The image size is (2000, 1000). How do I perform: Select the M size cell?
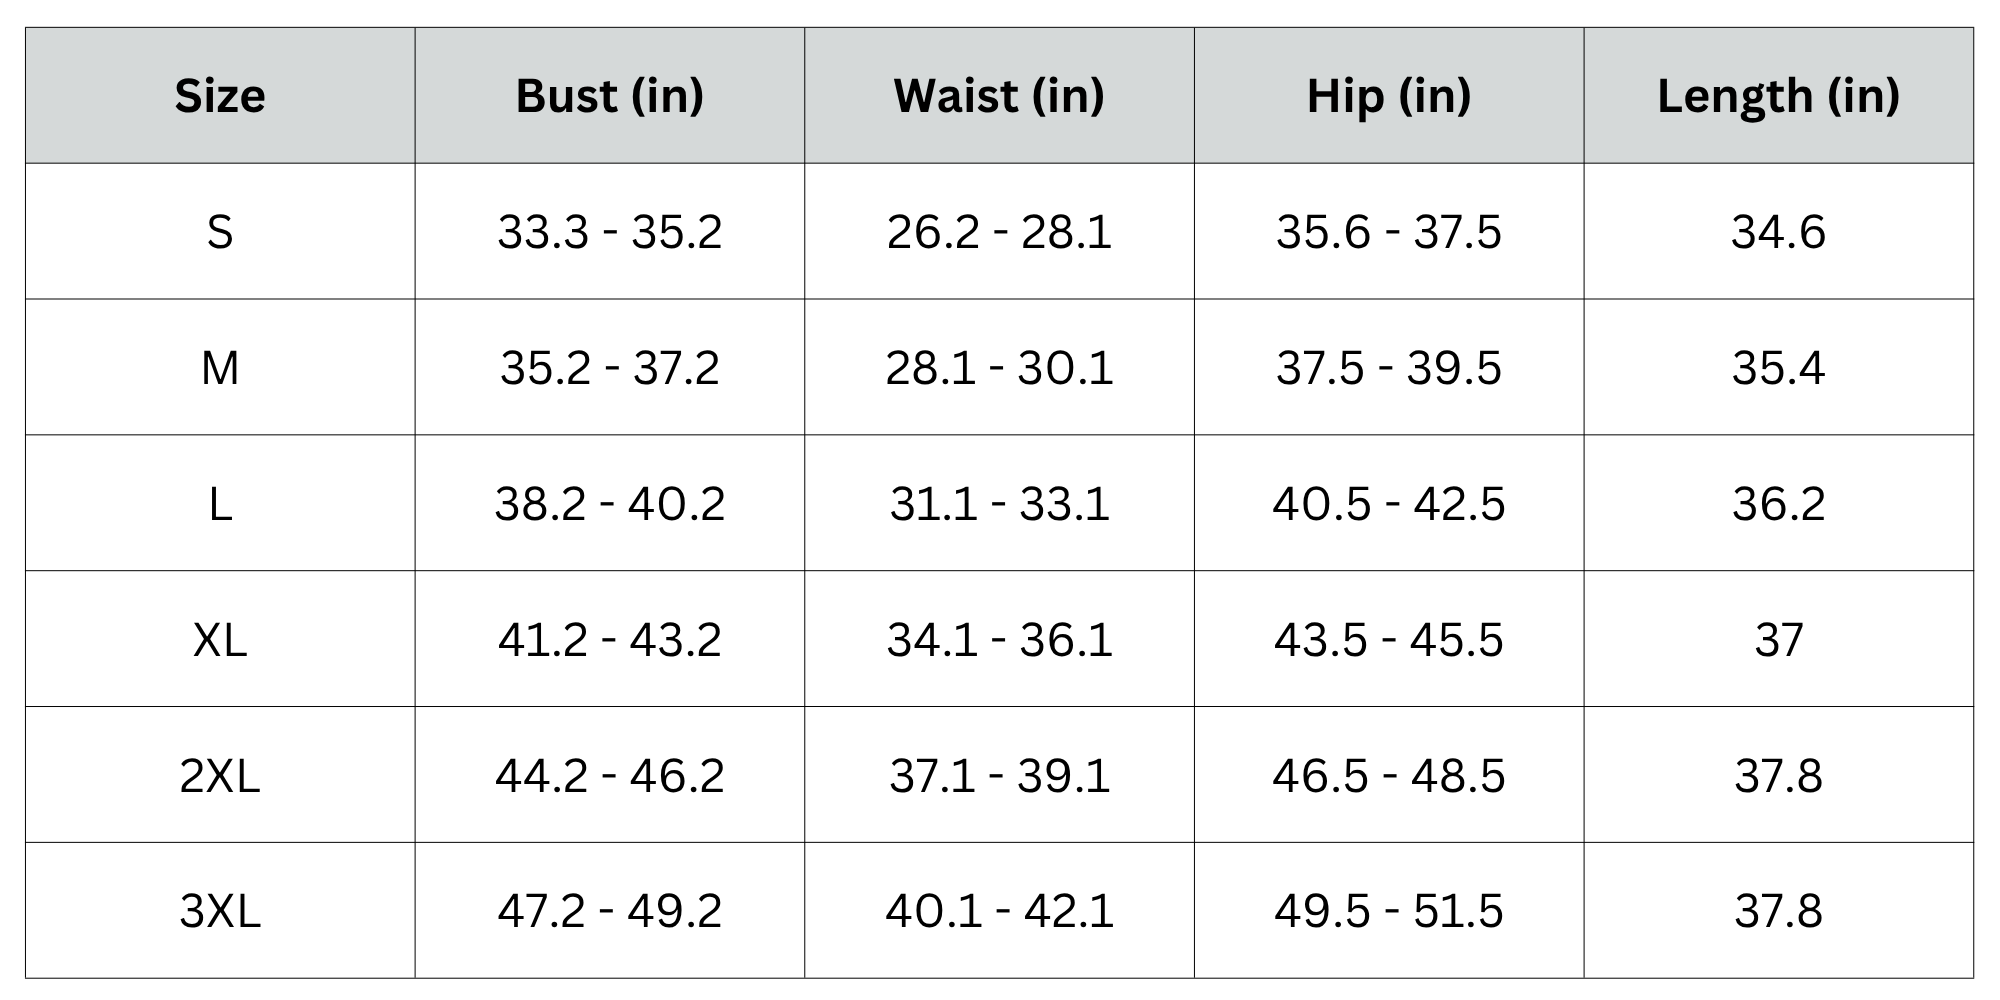(x=220, y=368)
